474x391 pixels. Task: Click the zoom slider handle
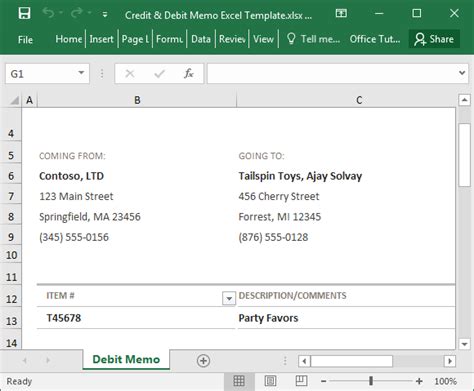(371, 381)
